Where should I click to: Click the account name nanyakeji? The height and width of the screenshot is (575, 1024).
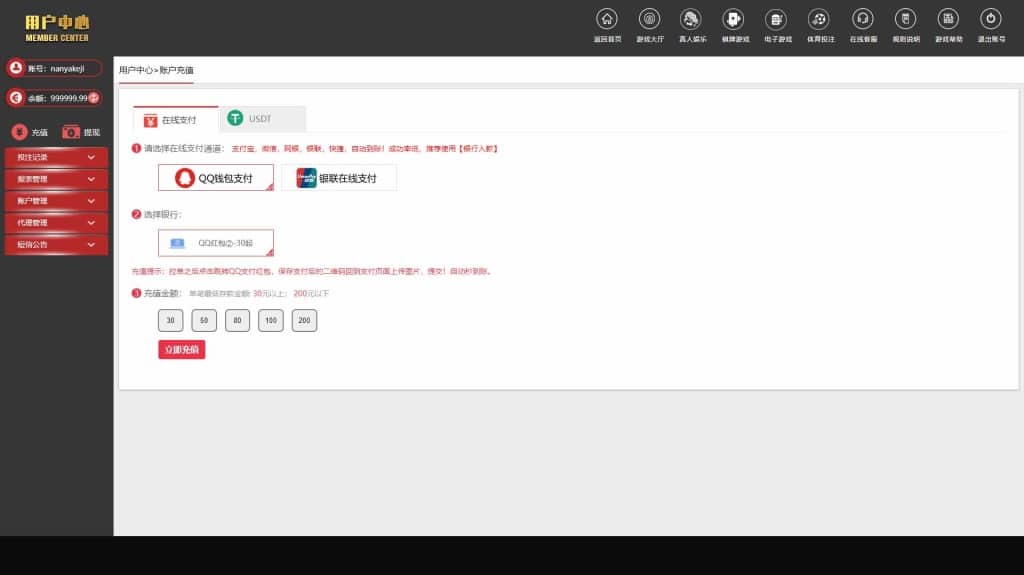(67, 69)
